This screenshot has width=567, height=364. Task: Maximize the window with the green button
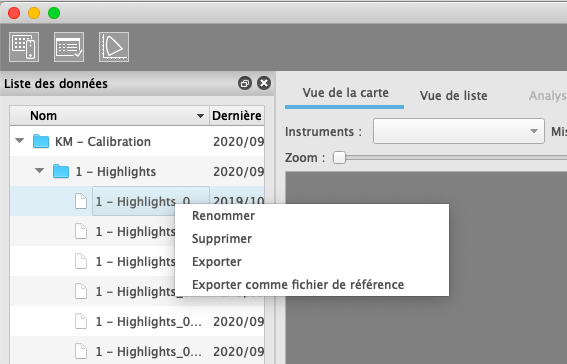54,13
